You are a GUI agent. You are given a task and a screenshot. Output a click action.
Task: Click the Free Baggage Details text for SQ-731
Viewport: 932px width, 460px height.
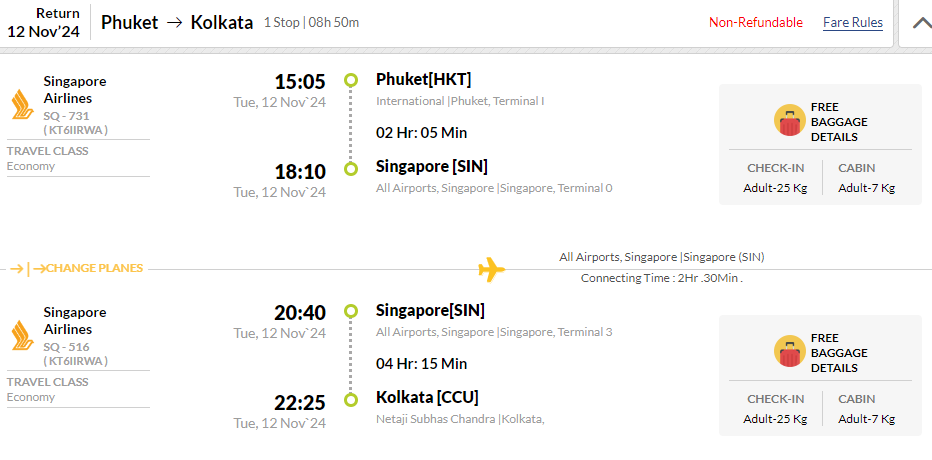point(839,122)
